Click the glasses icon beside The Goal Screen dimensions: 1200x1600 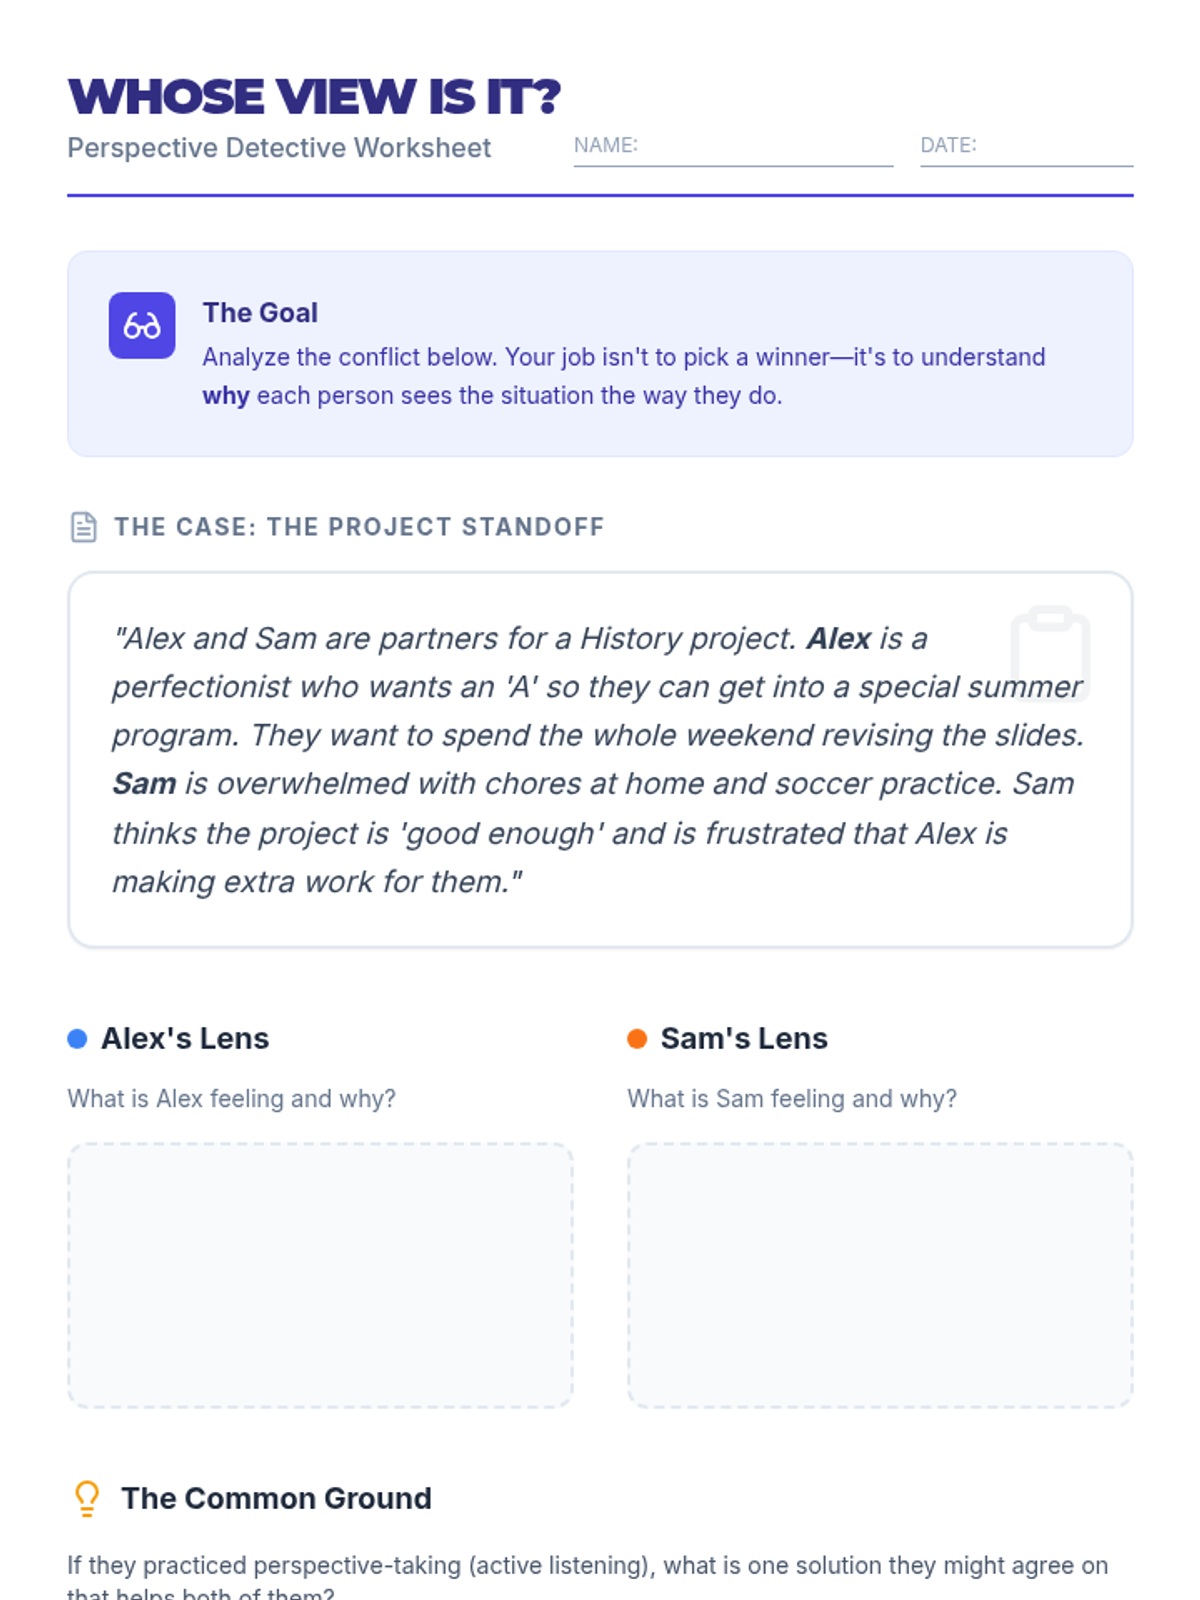(x=142, y=326)
